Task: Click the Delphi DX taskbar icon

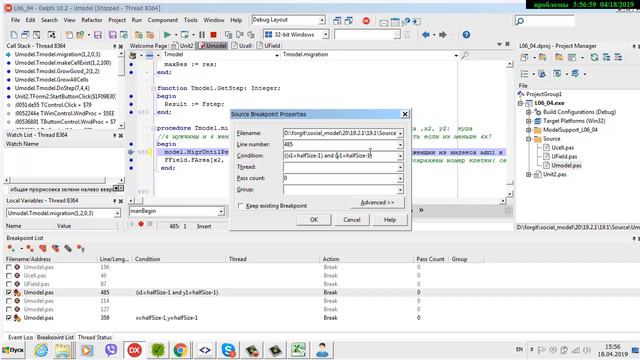Action: point(134,350)
